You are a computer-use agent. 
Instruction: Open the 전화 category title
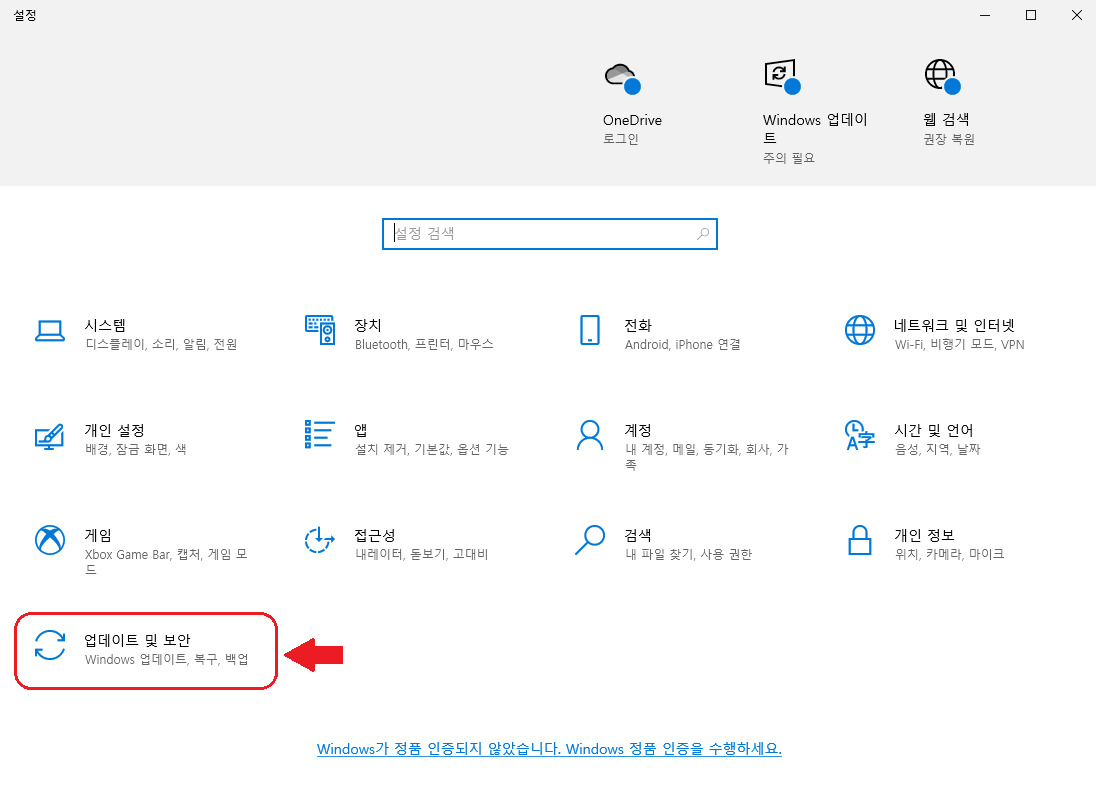pos(638,325)
